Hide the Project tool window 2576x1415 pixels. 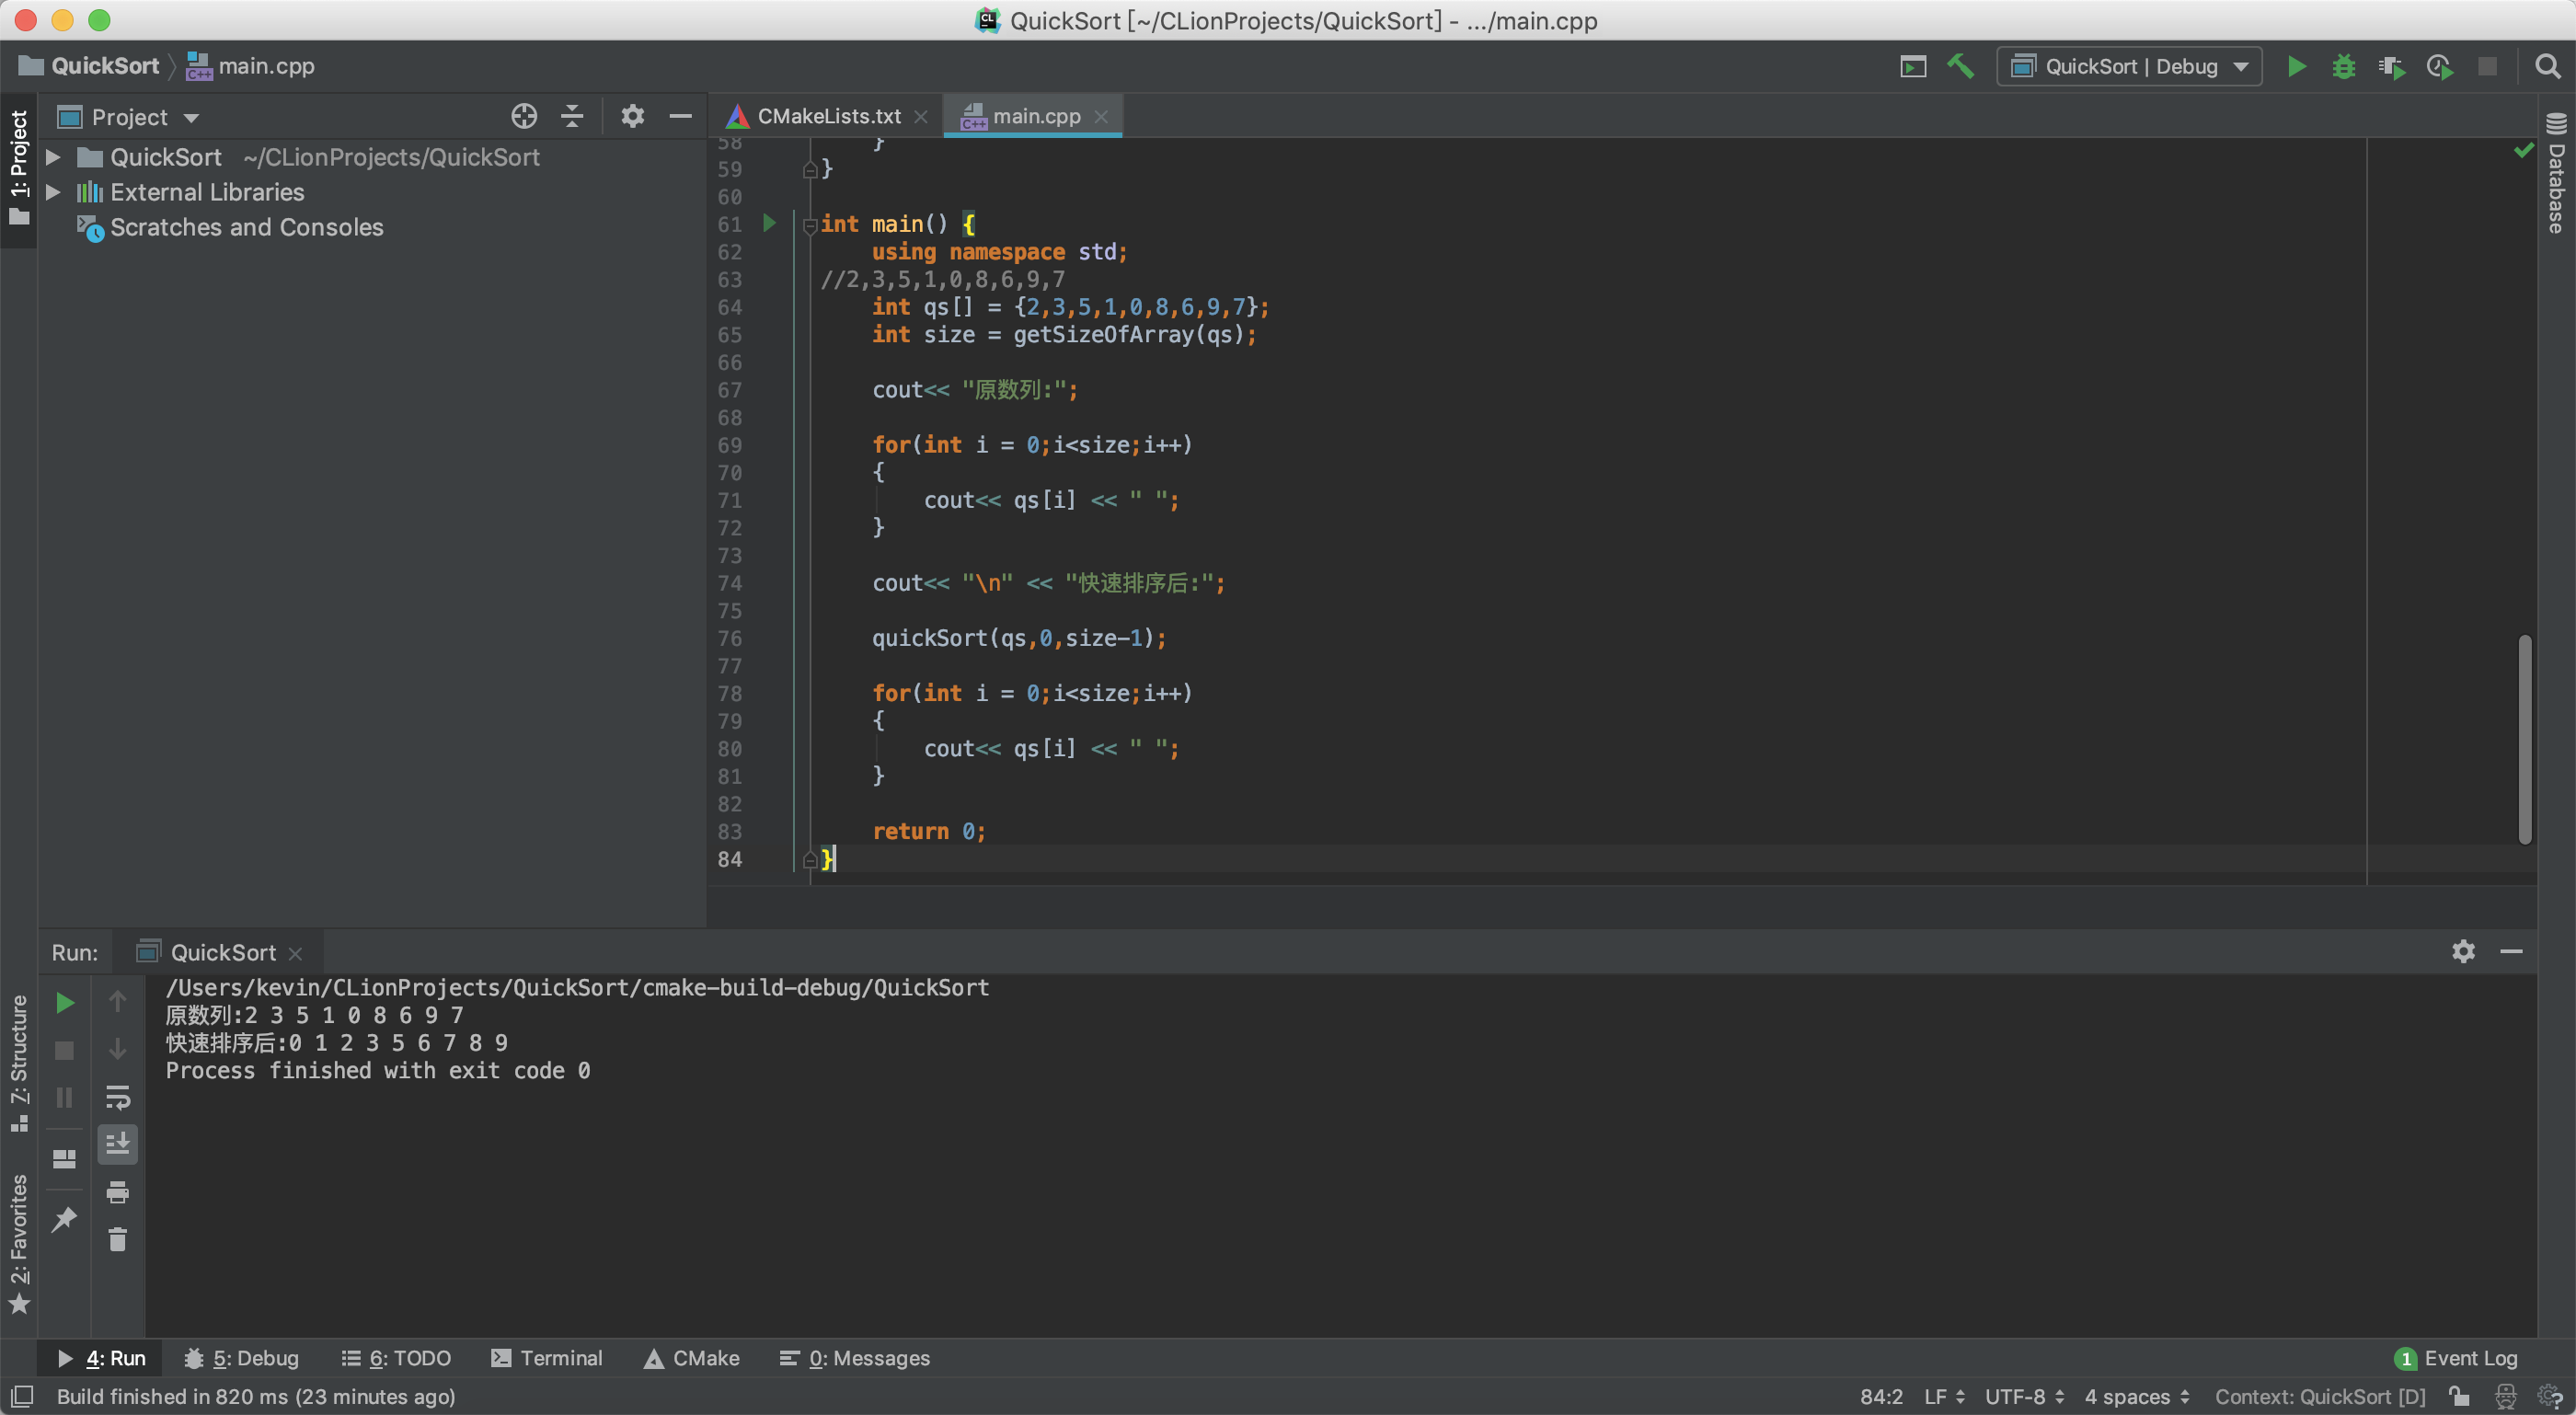pos(680,116)
